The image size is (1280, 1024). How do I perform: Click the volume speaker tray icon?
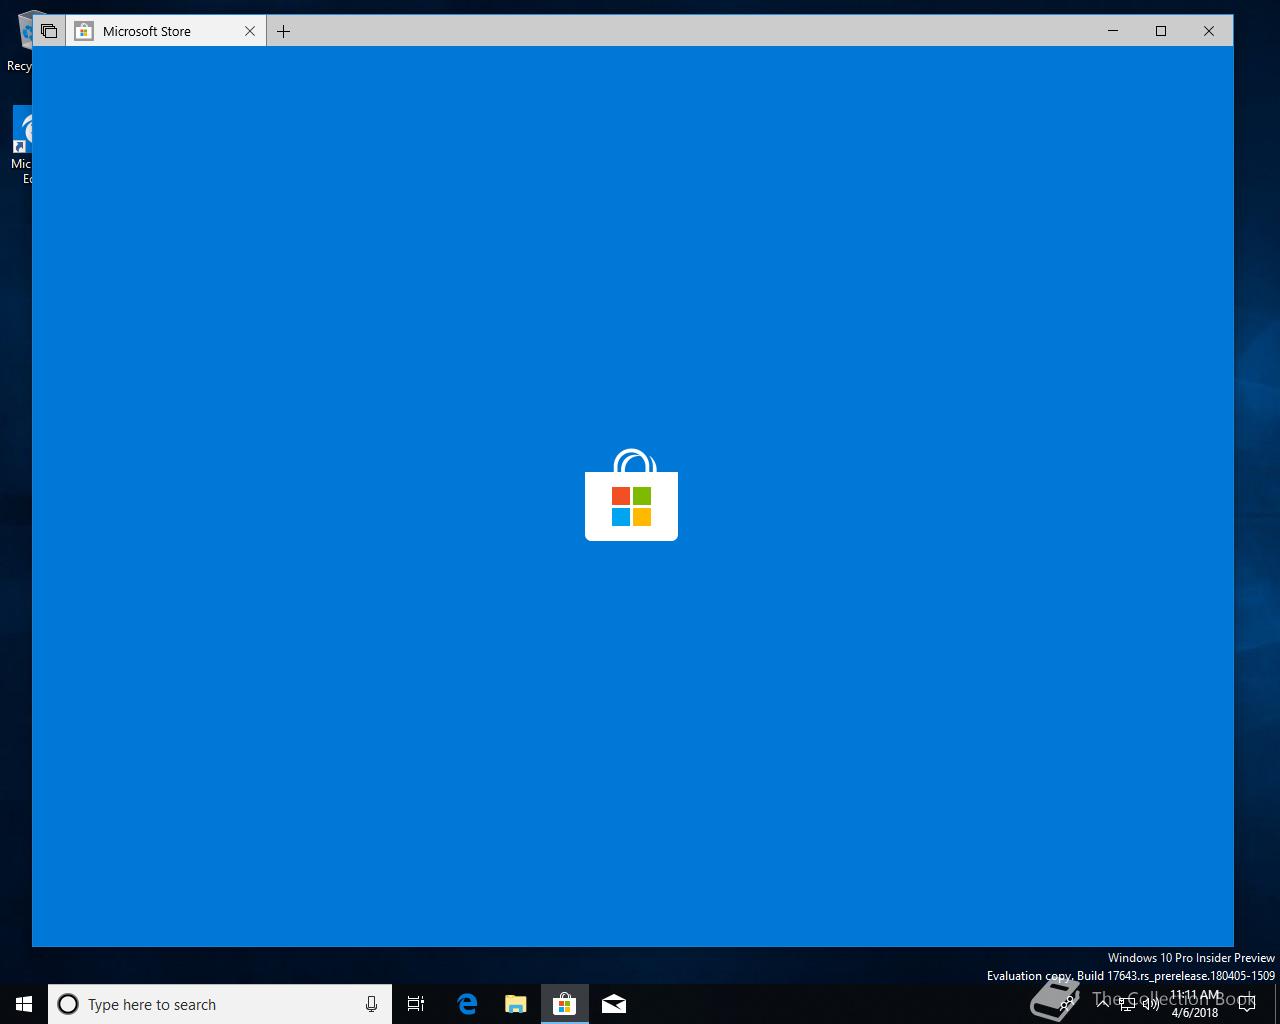(1150, 1003)
